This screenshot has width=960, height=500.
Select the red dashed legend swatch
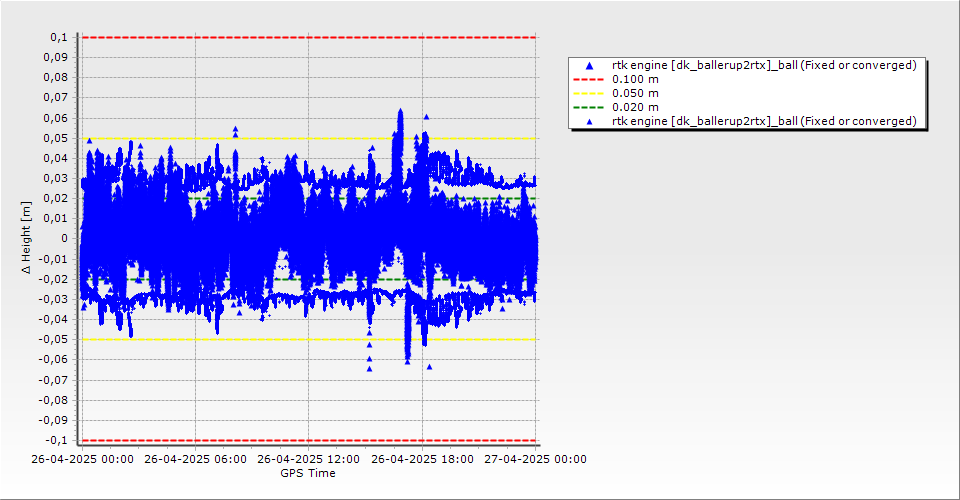click(589, 79)
